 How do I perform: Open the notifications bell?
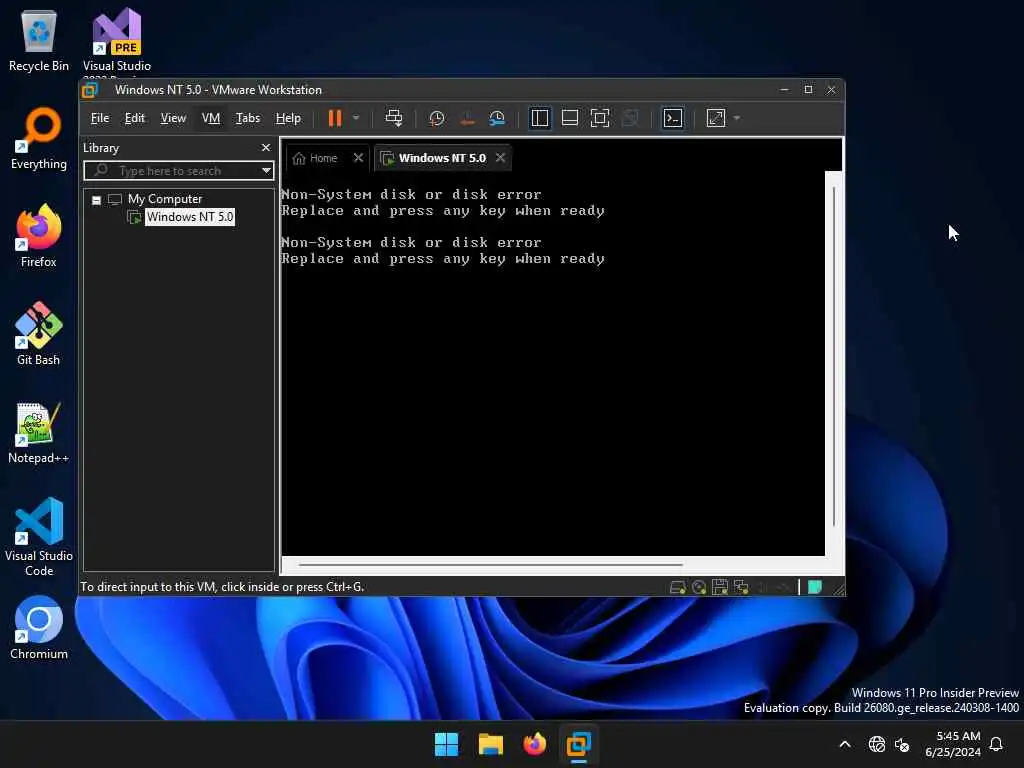[997, 744]
